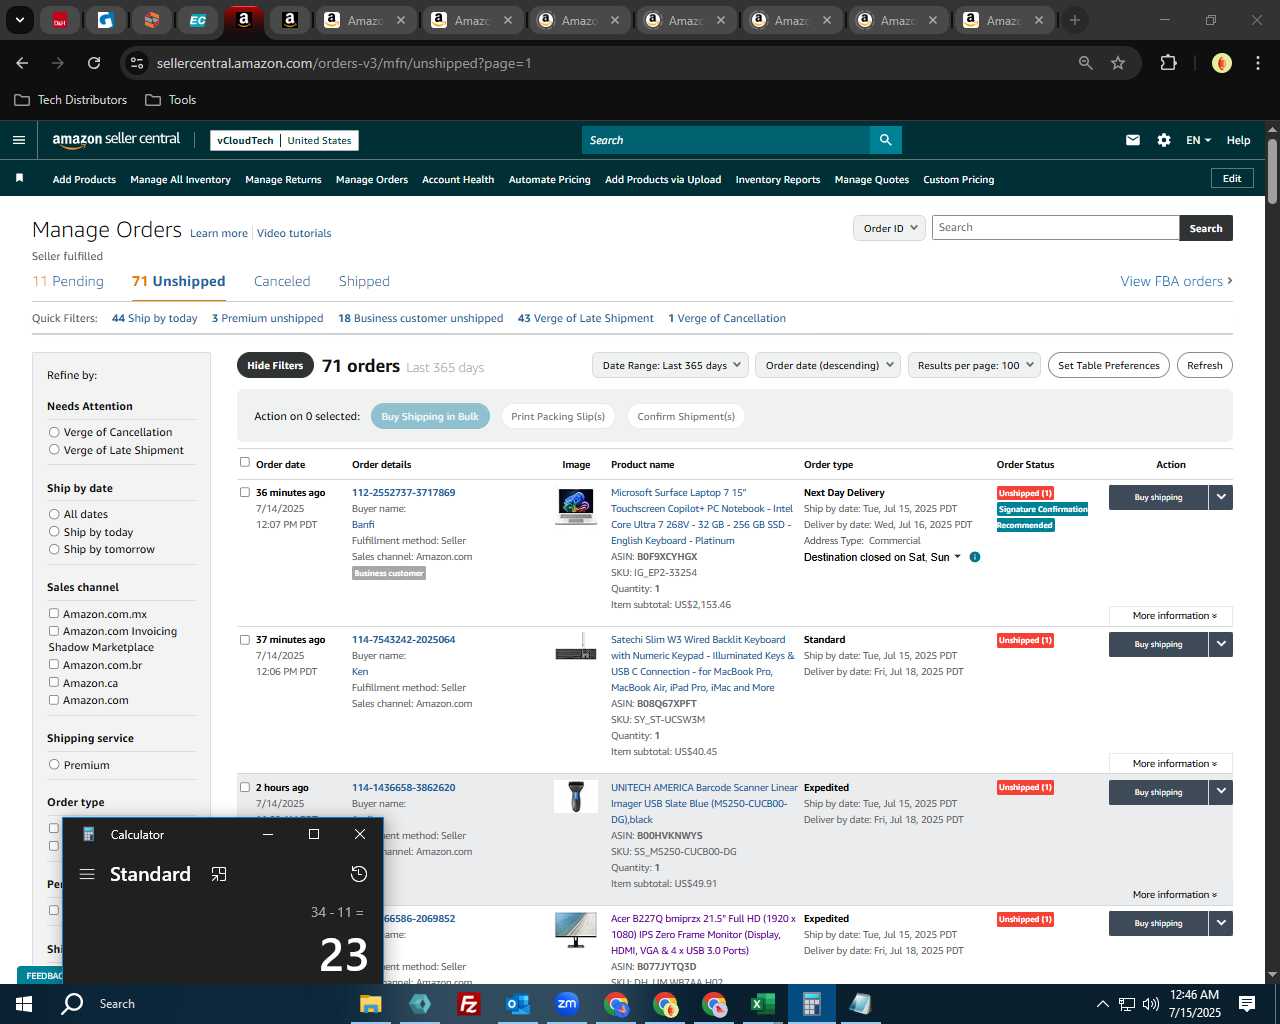Viewport: 1280px width, 1024px height.
Task: Switch to the Pending orders tab
Action: [68, 281]
